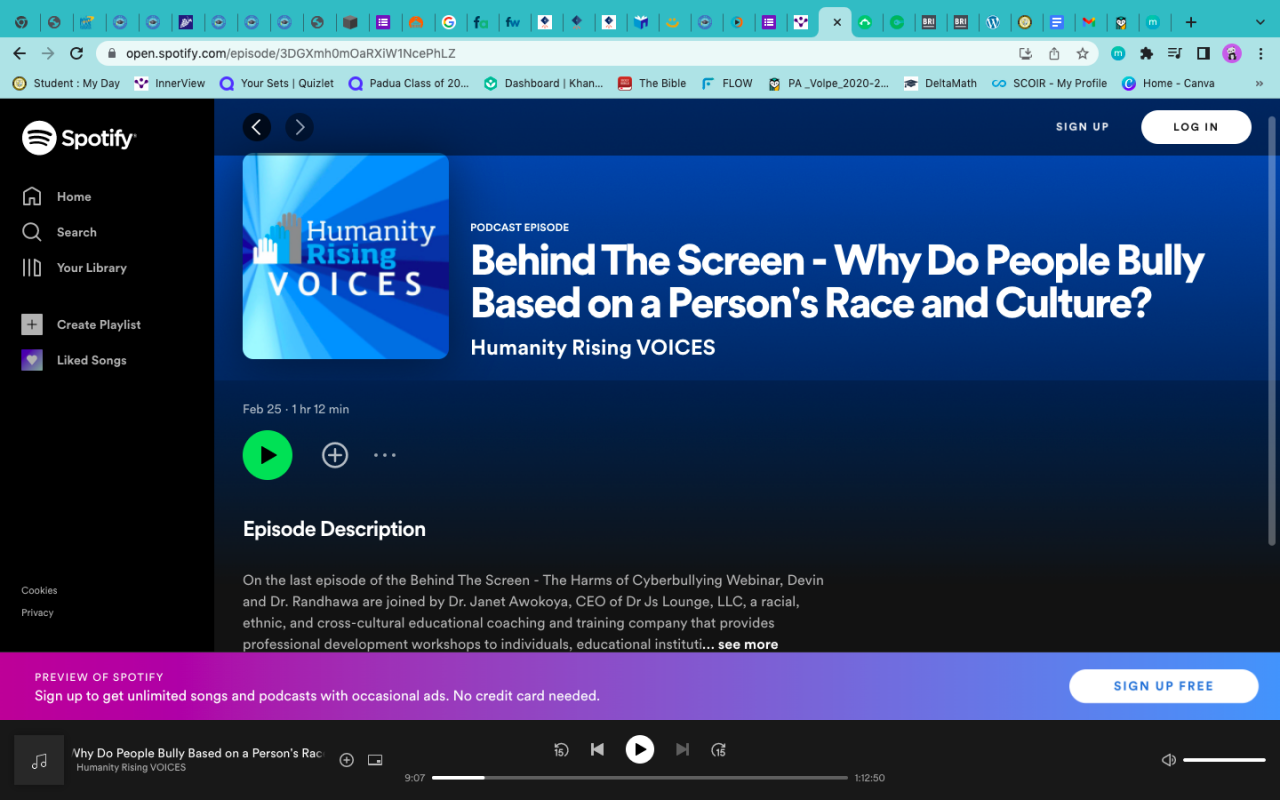
Task: Click the Humanity Rising VOICES cover art
Action: (346, 256)
